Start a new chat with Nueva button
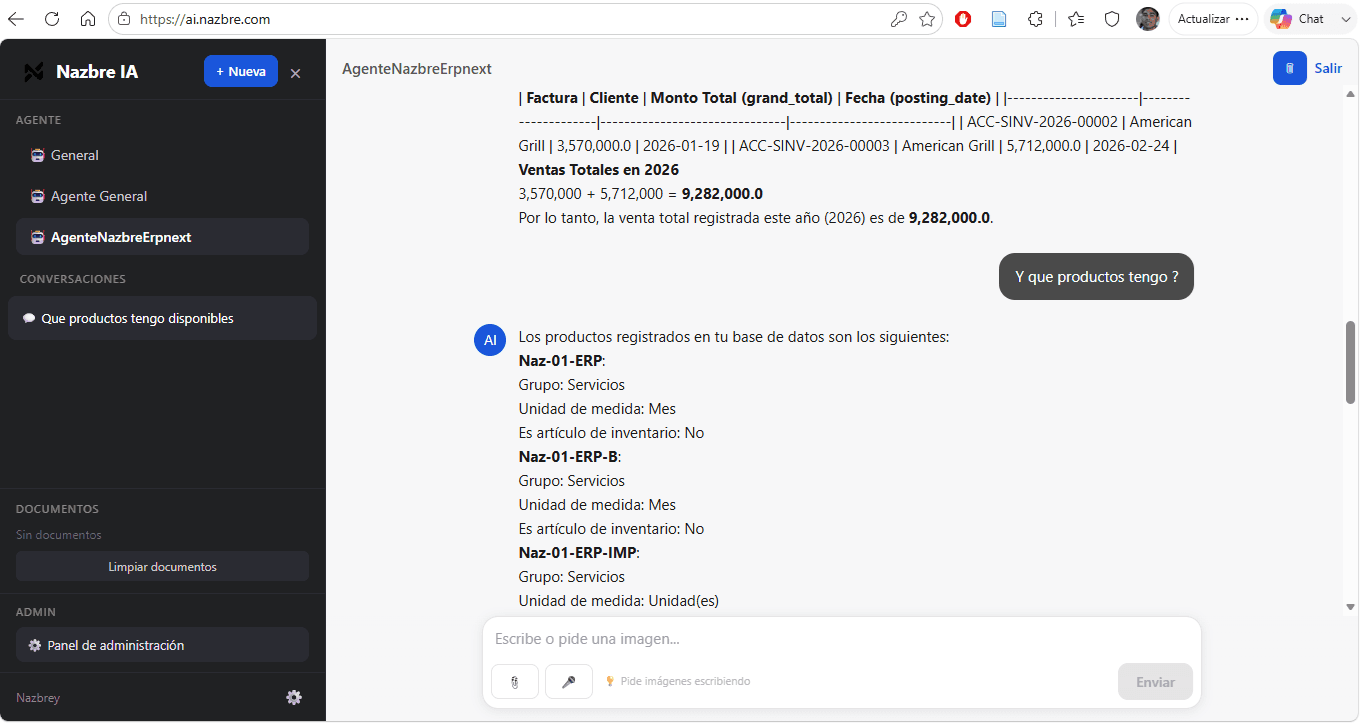The height and width of the screenshot is (725, 1361). coord(241,71)
